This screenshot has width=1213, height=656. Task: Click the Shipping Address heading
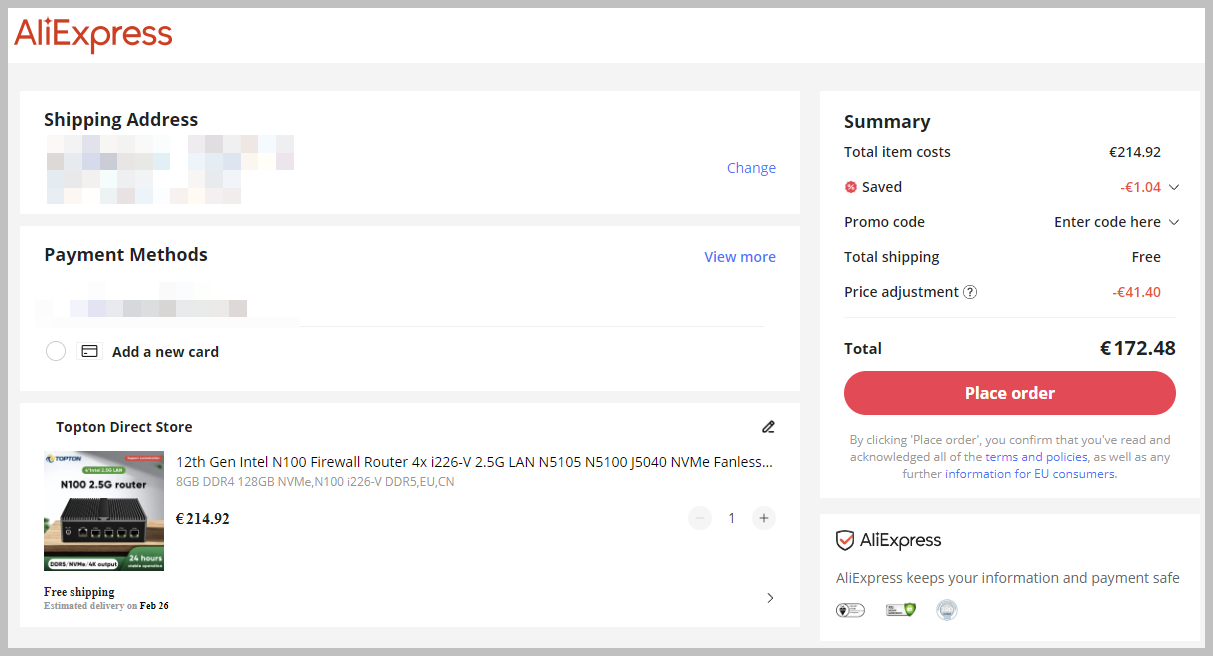[121, 120]
